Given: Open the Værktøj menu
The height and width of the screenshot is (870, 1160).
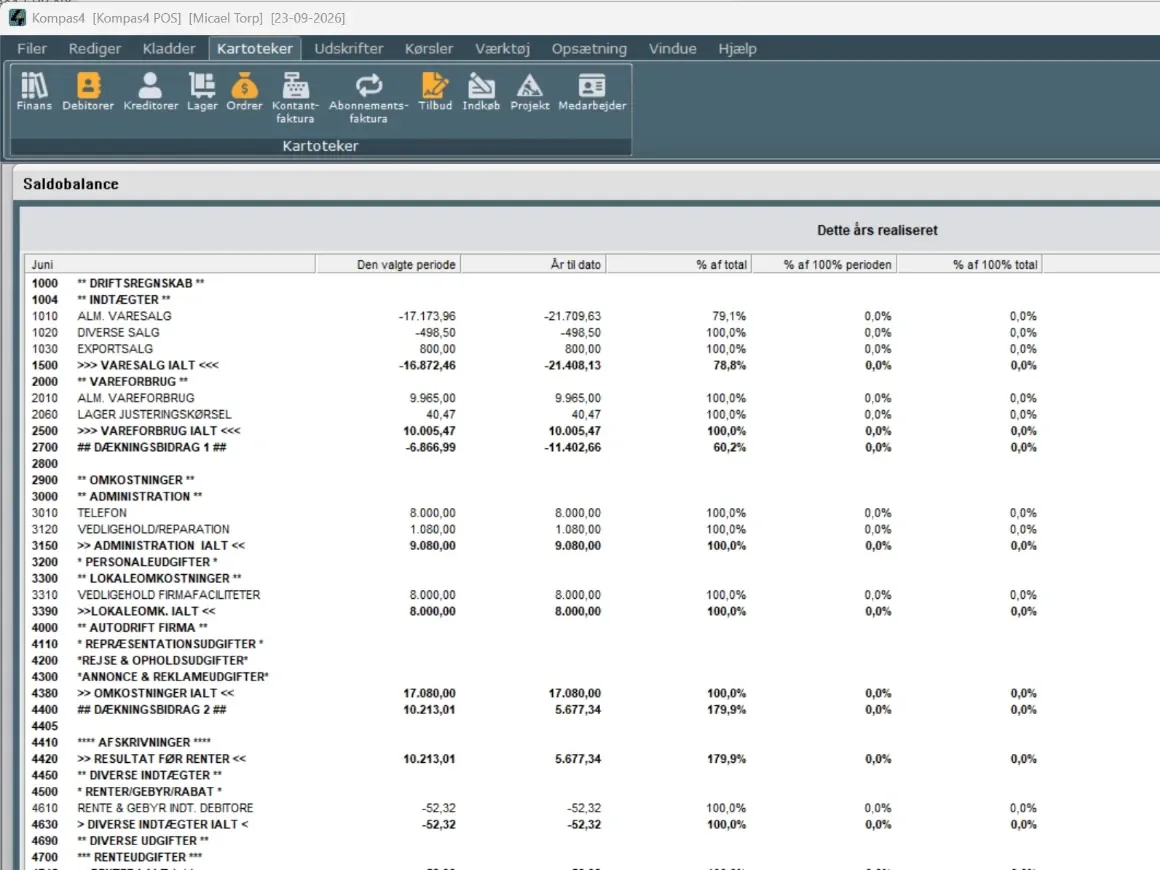Looking at the screenshot, I should pyautogui.click(x=502, y=49).
